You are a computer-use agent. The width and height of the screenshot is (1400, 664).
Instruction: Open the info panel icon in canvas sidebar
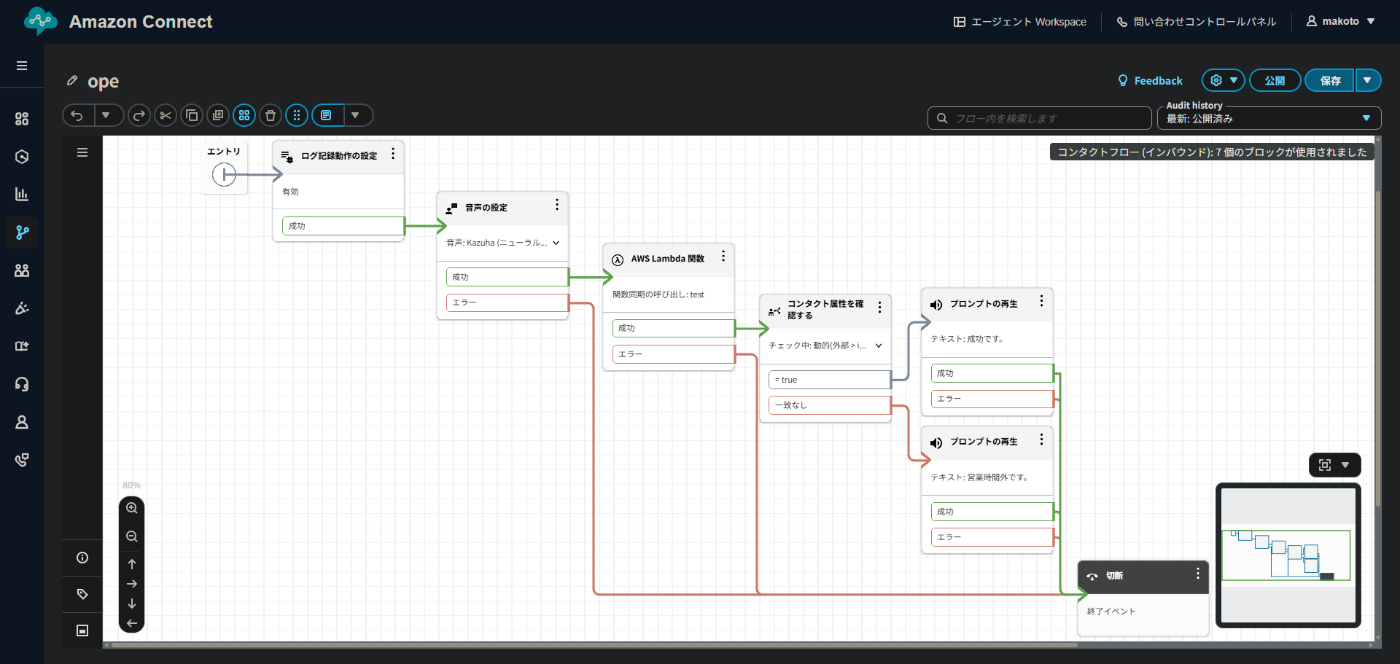click(x=82, y=558)
